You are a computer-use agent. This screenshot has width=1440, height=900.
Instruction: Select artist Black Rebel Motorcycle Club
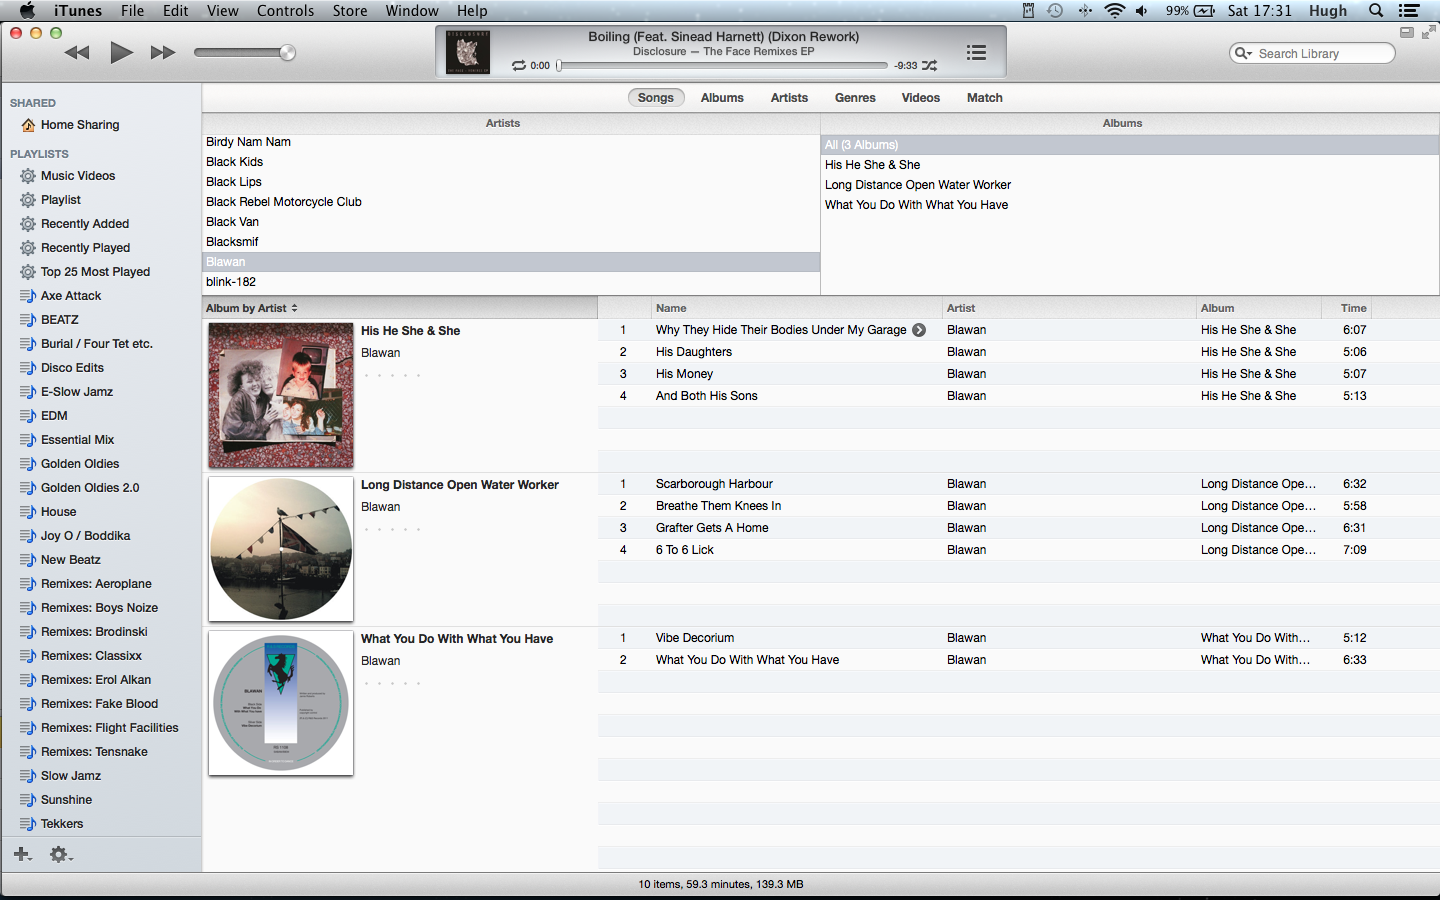click(x=511, y=202)
